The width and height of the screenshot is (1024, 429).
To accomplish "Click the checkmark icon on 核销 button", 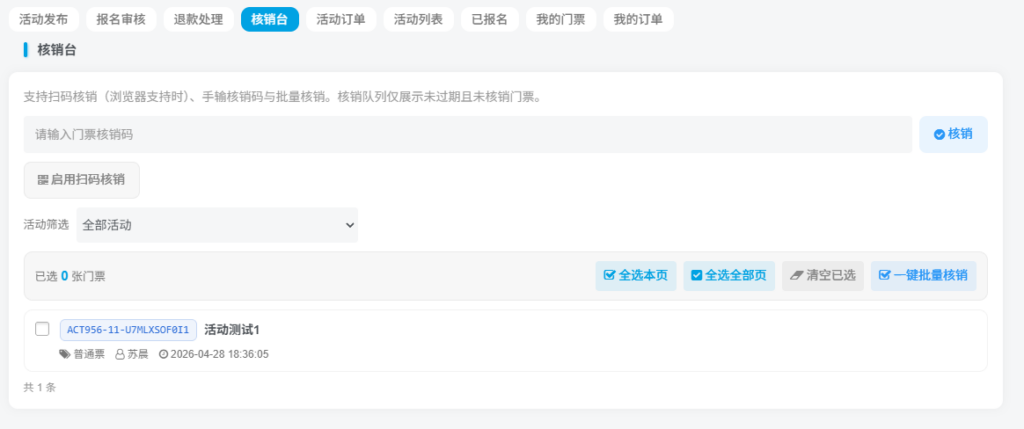I will [939, 135].
